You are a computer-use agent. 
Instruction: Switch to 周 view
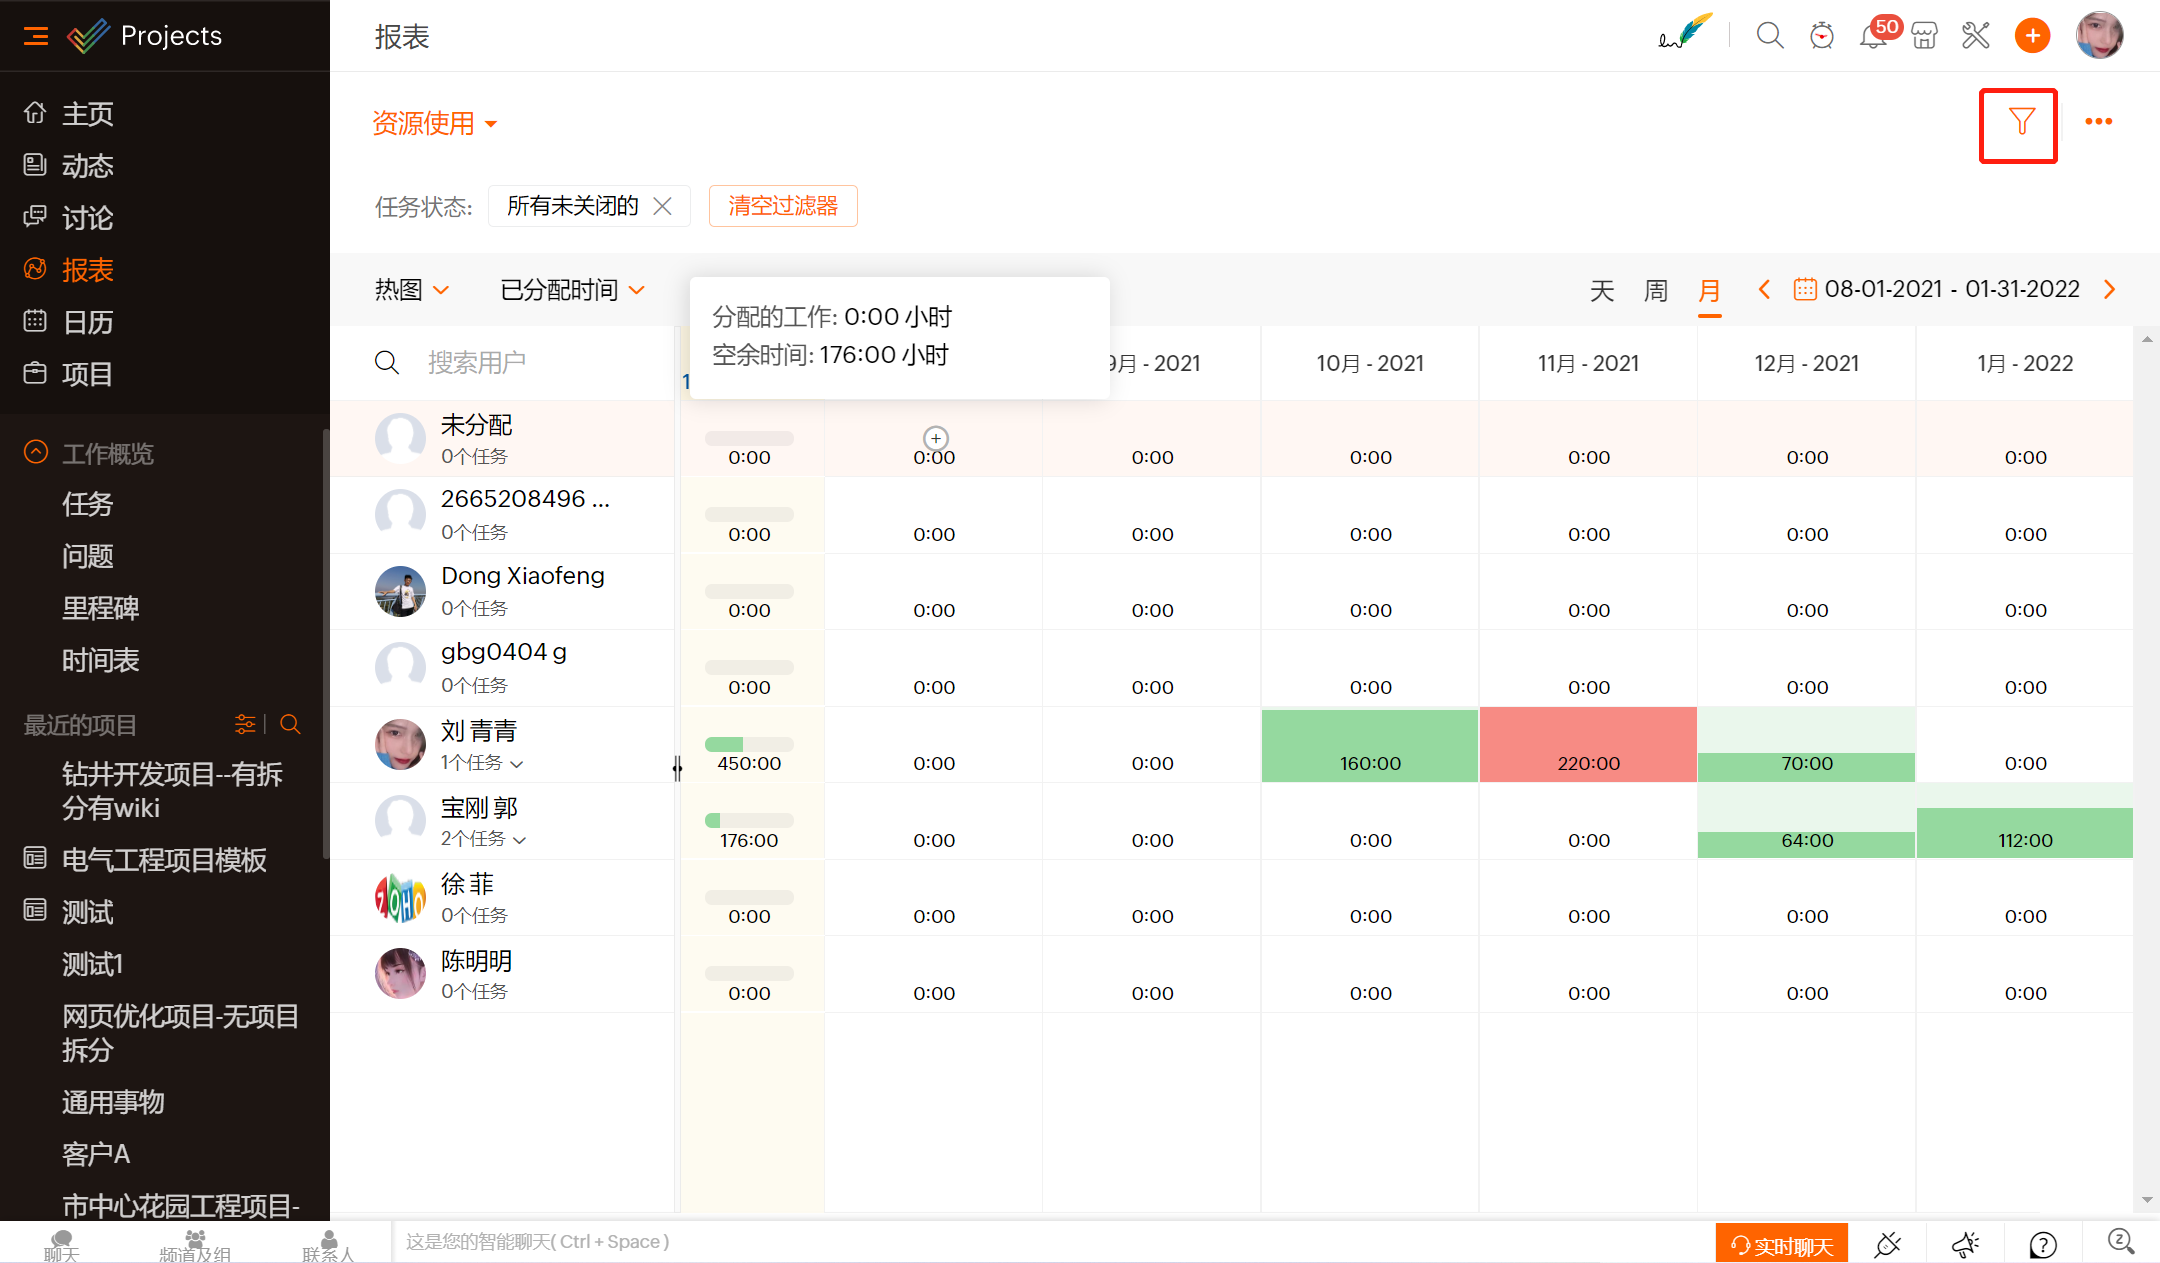(x=1656, y=290)
